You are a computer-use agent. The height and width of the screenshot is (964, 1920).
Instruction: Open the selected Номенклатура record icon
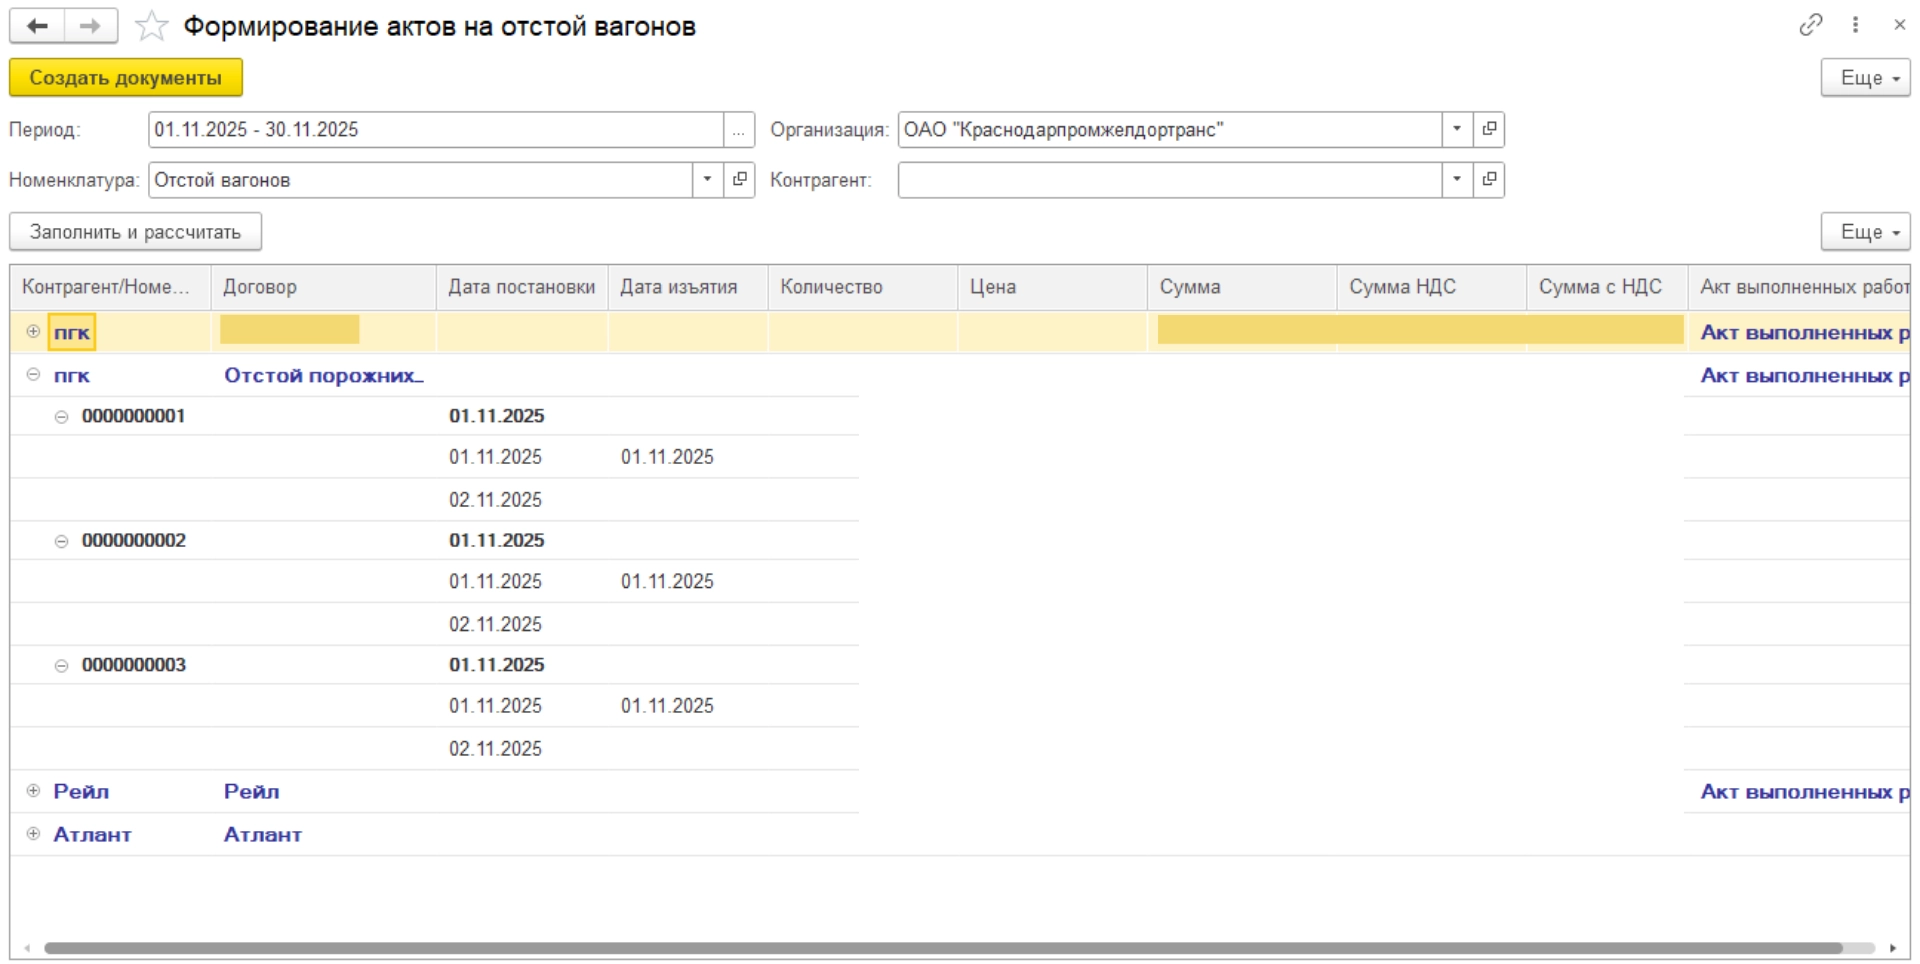[739, 180]
